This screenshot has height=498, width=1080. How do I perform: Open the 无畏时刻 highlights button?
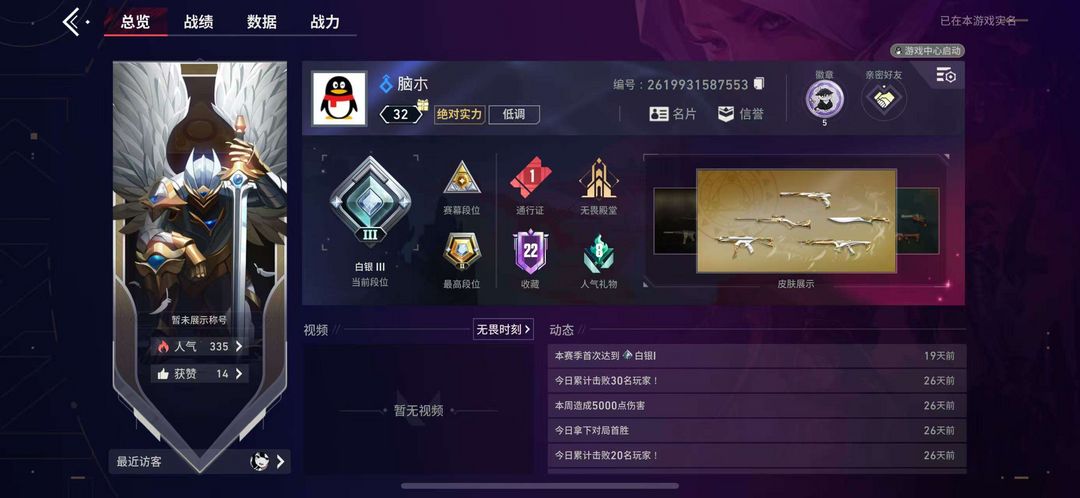(503, 329)
